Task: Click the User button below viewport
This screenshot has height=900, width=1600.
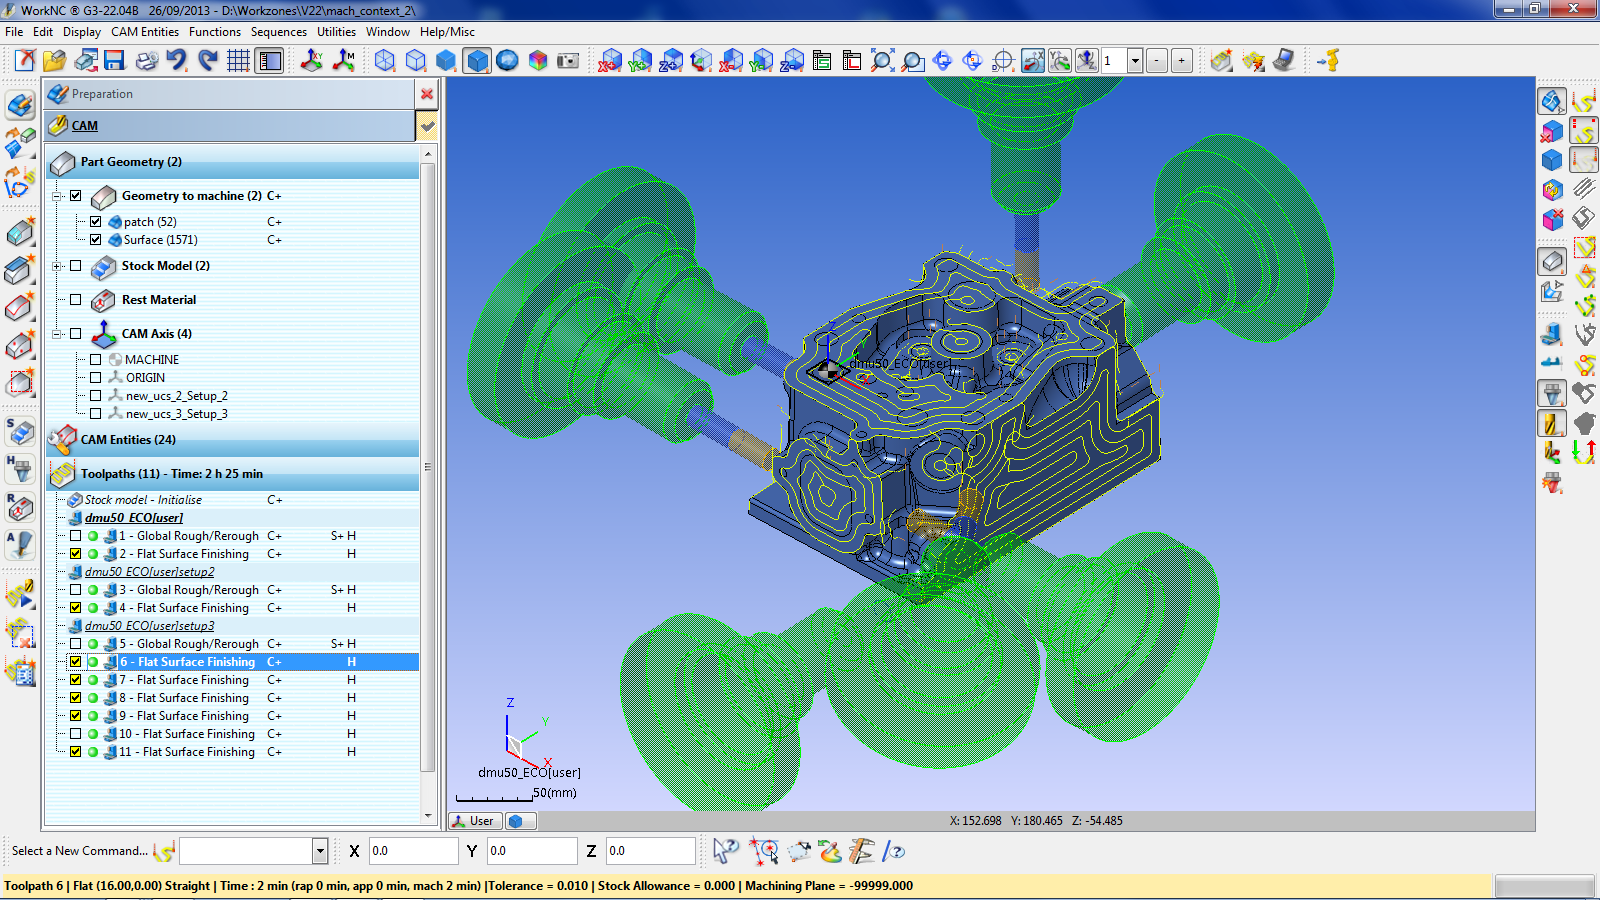Action: 474,821
